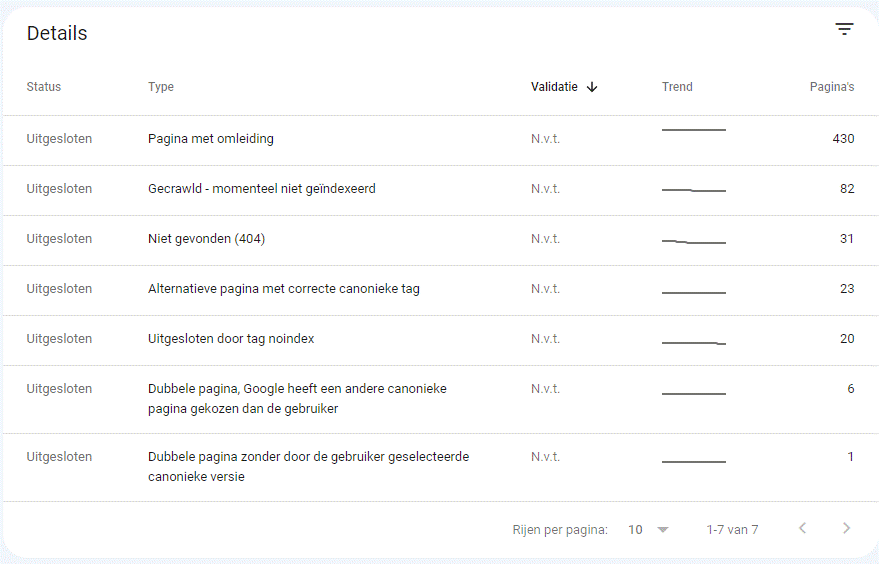This screenshot has height=564, width=879.
Task: Go to previous page chevron
Action: coord(803,528)
